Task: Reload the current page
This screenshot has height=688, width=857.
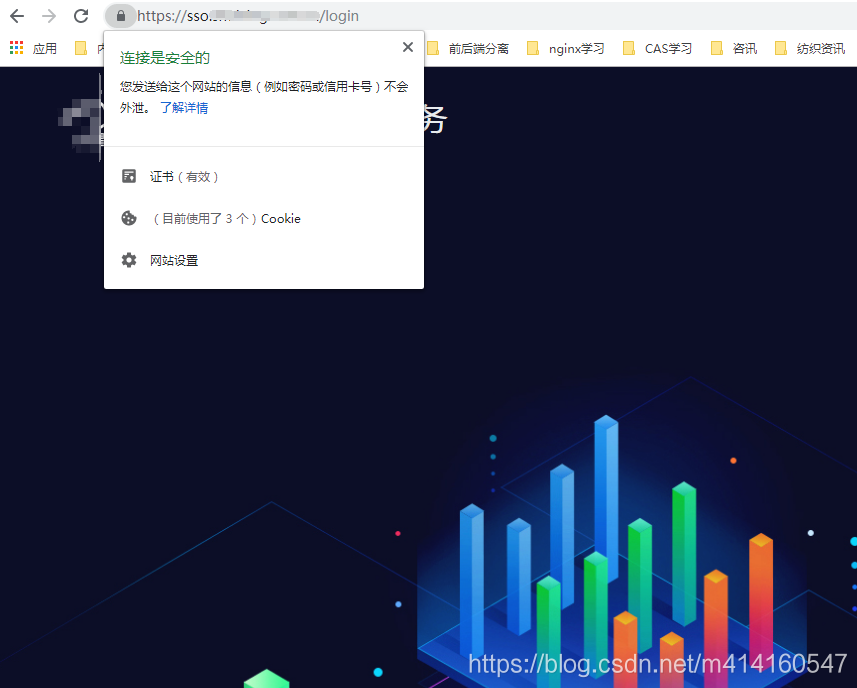Action: point(81,16)
